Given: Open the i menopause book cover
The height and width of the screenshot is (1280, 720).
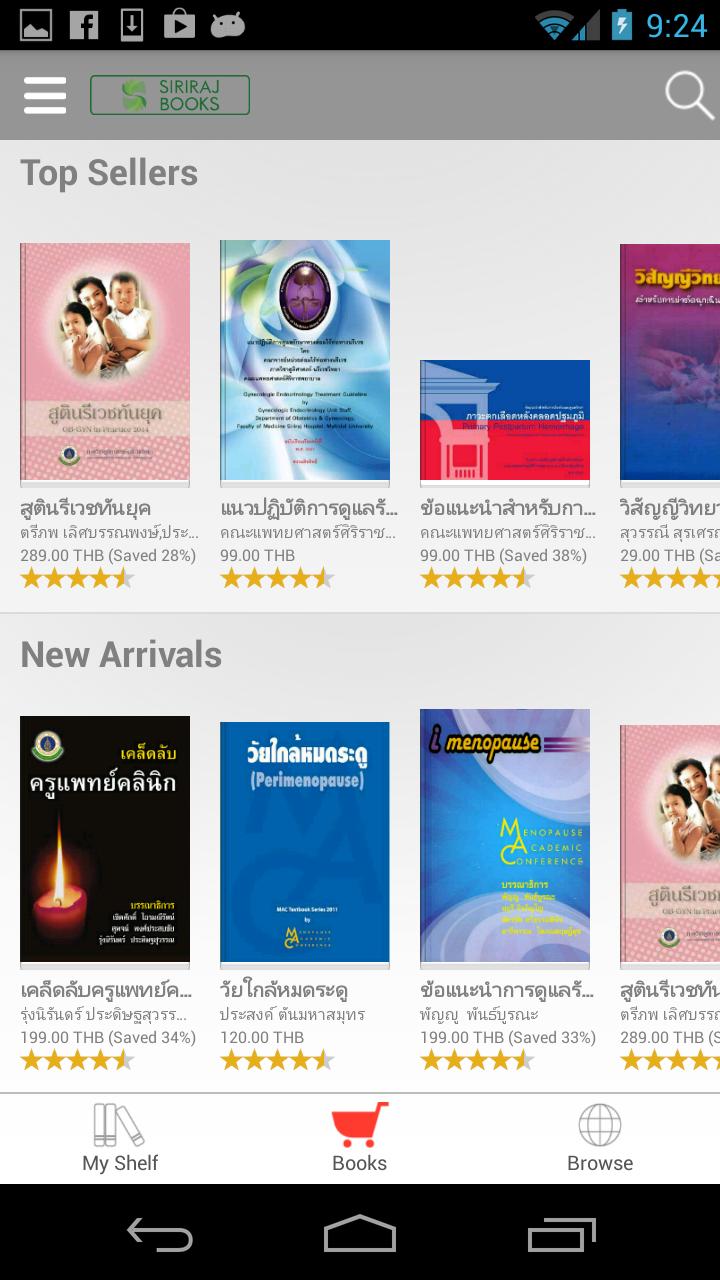Looking at the screenshot, I should coord(505,837).
